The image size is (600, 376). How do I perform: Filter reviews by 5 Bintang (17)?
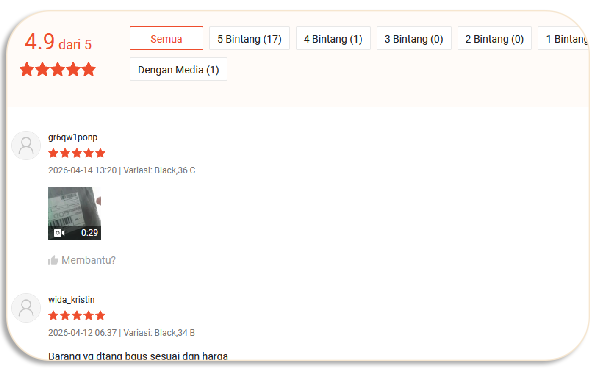[x=249, y=38]
